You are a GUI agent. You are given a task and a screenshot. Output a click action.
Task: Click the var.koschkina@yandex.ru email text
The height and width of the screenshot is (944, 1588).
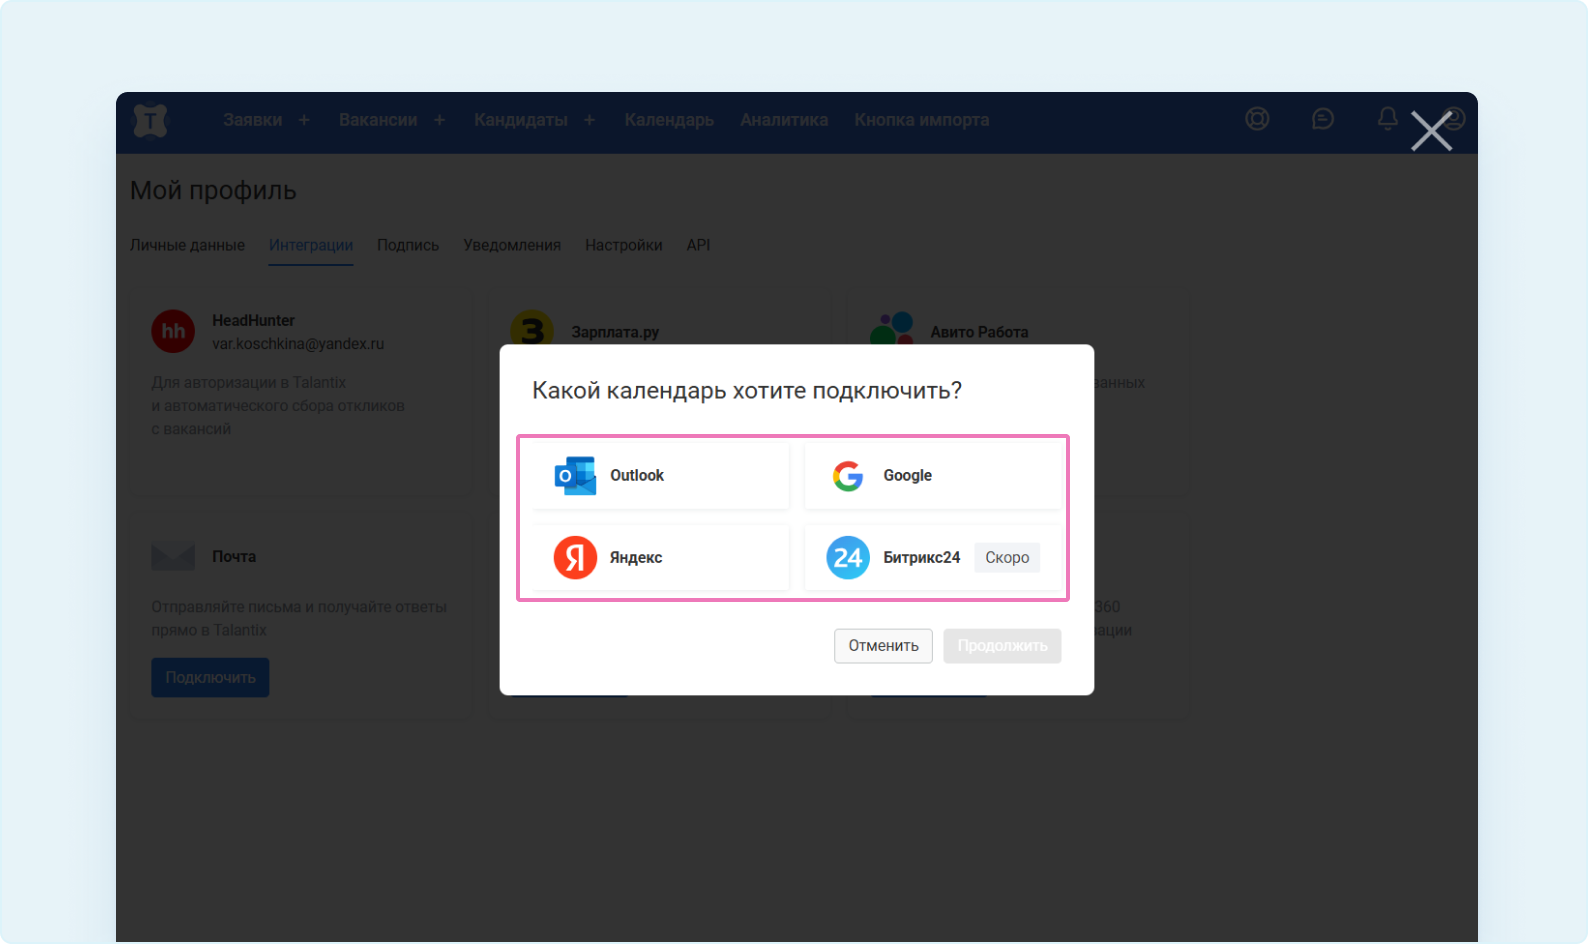298,344
